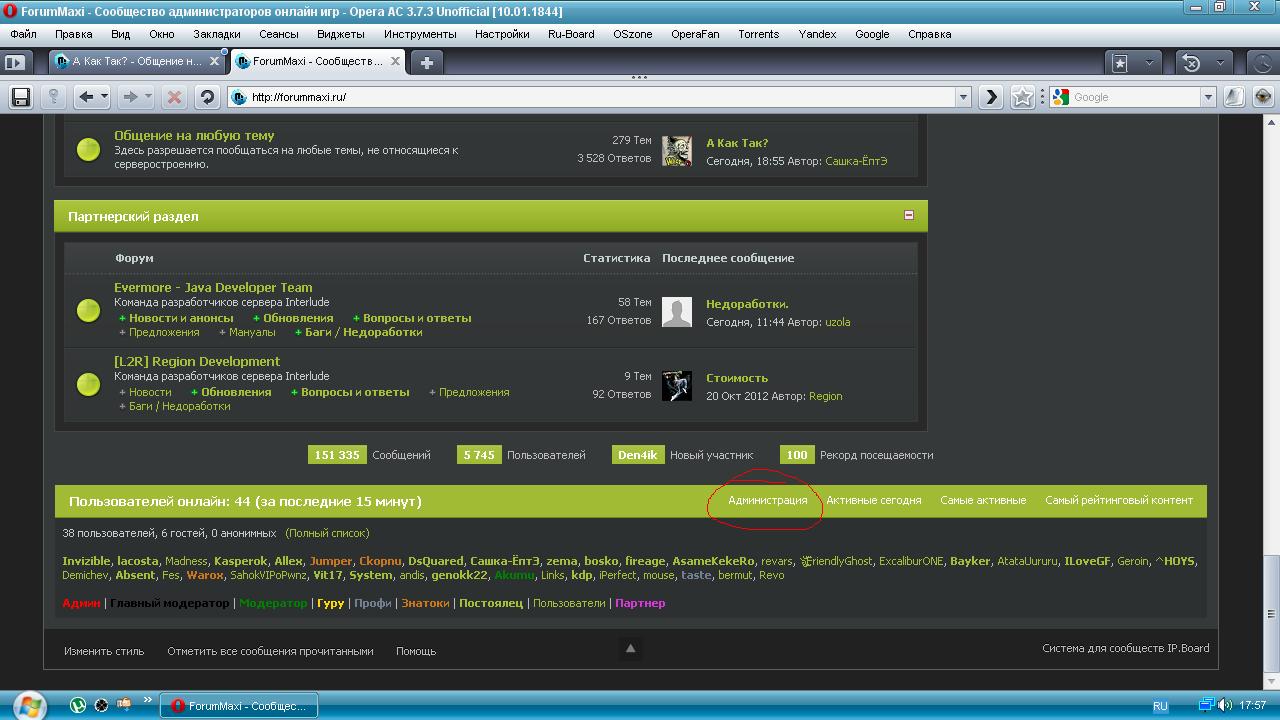This screenshot has height=720, width=1280.
Task: Open the bookmarks panel dropdown arrow
Action: point(1149,62)
